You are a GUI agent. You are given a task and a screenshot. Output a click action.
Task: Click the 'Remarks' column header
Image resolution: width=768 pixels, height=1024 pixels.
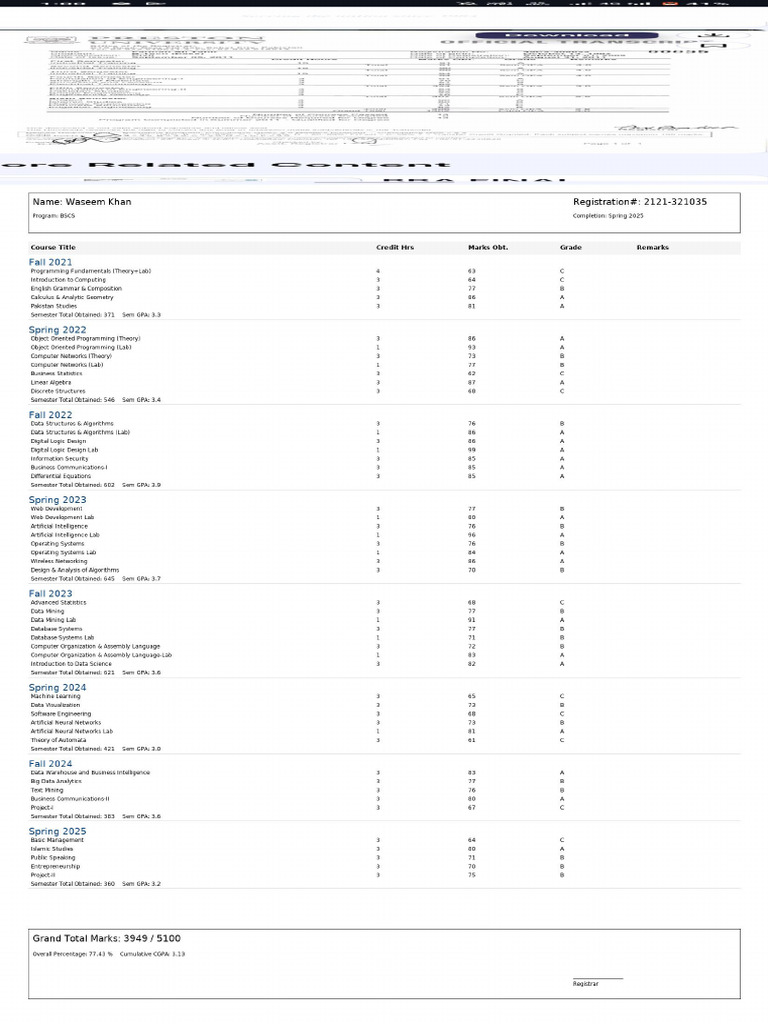[652, 248]
